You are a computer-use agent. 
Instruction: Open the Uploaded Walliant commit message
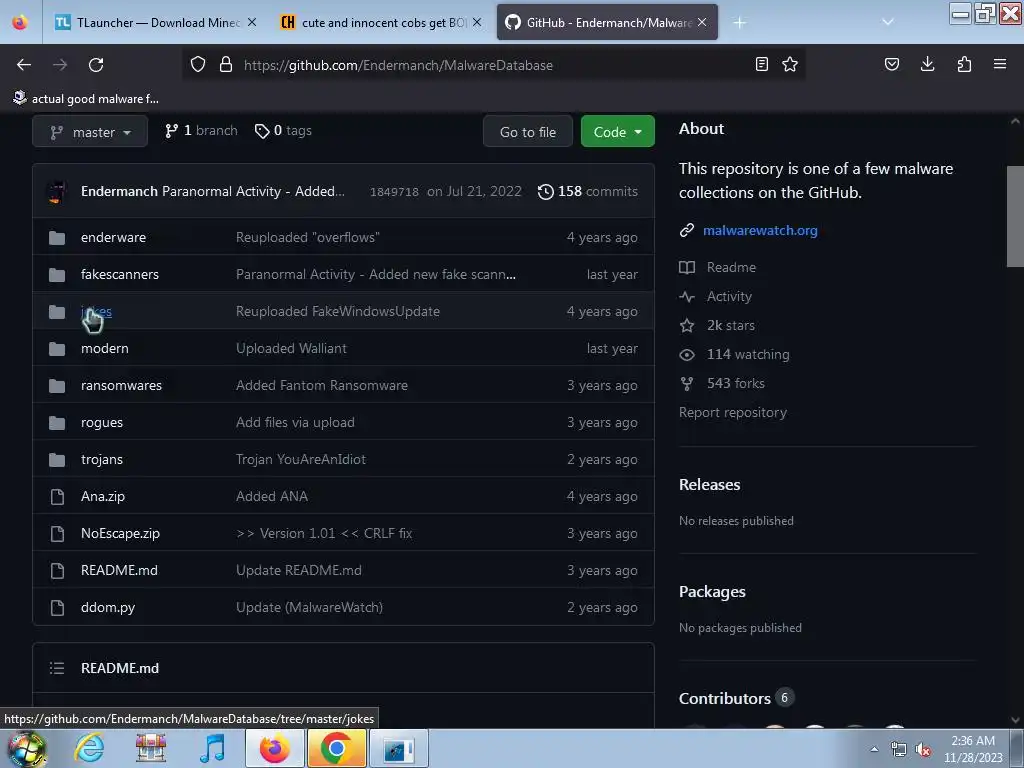(x=291, y=349)
